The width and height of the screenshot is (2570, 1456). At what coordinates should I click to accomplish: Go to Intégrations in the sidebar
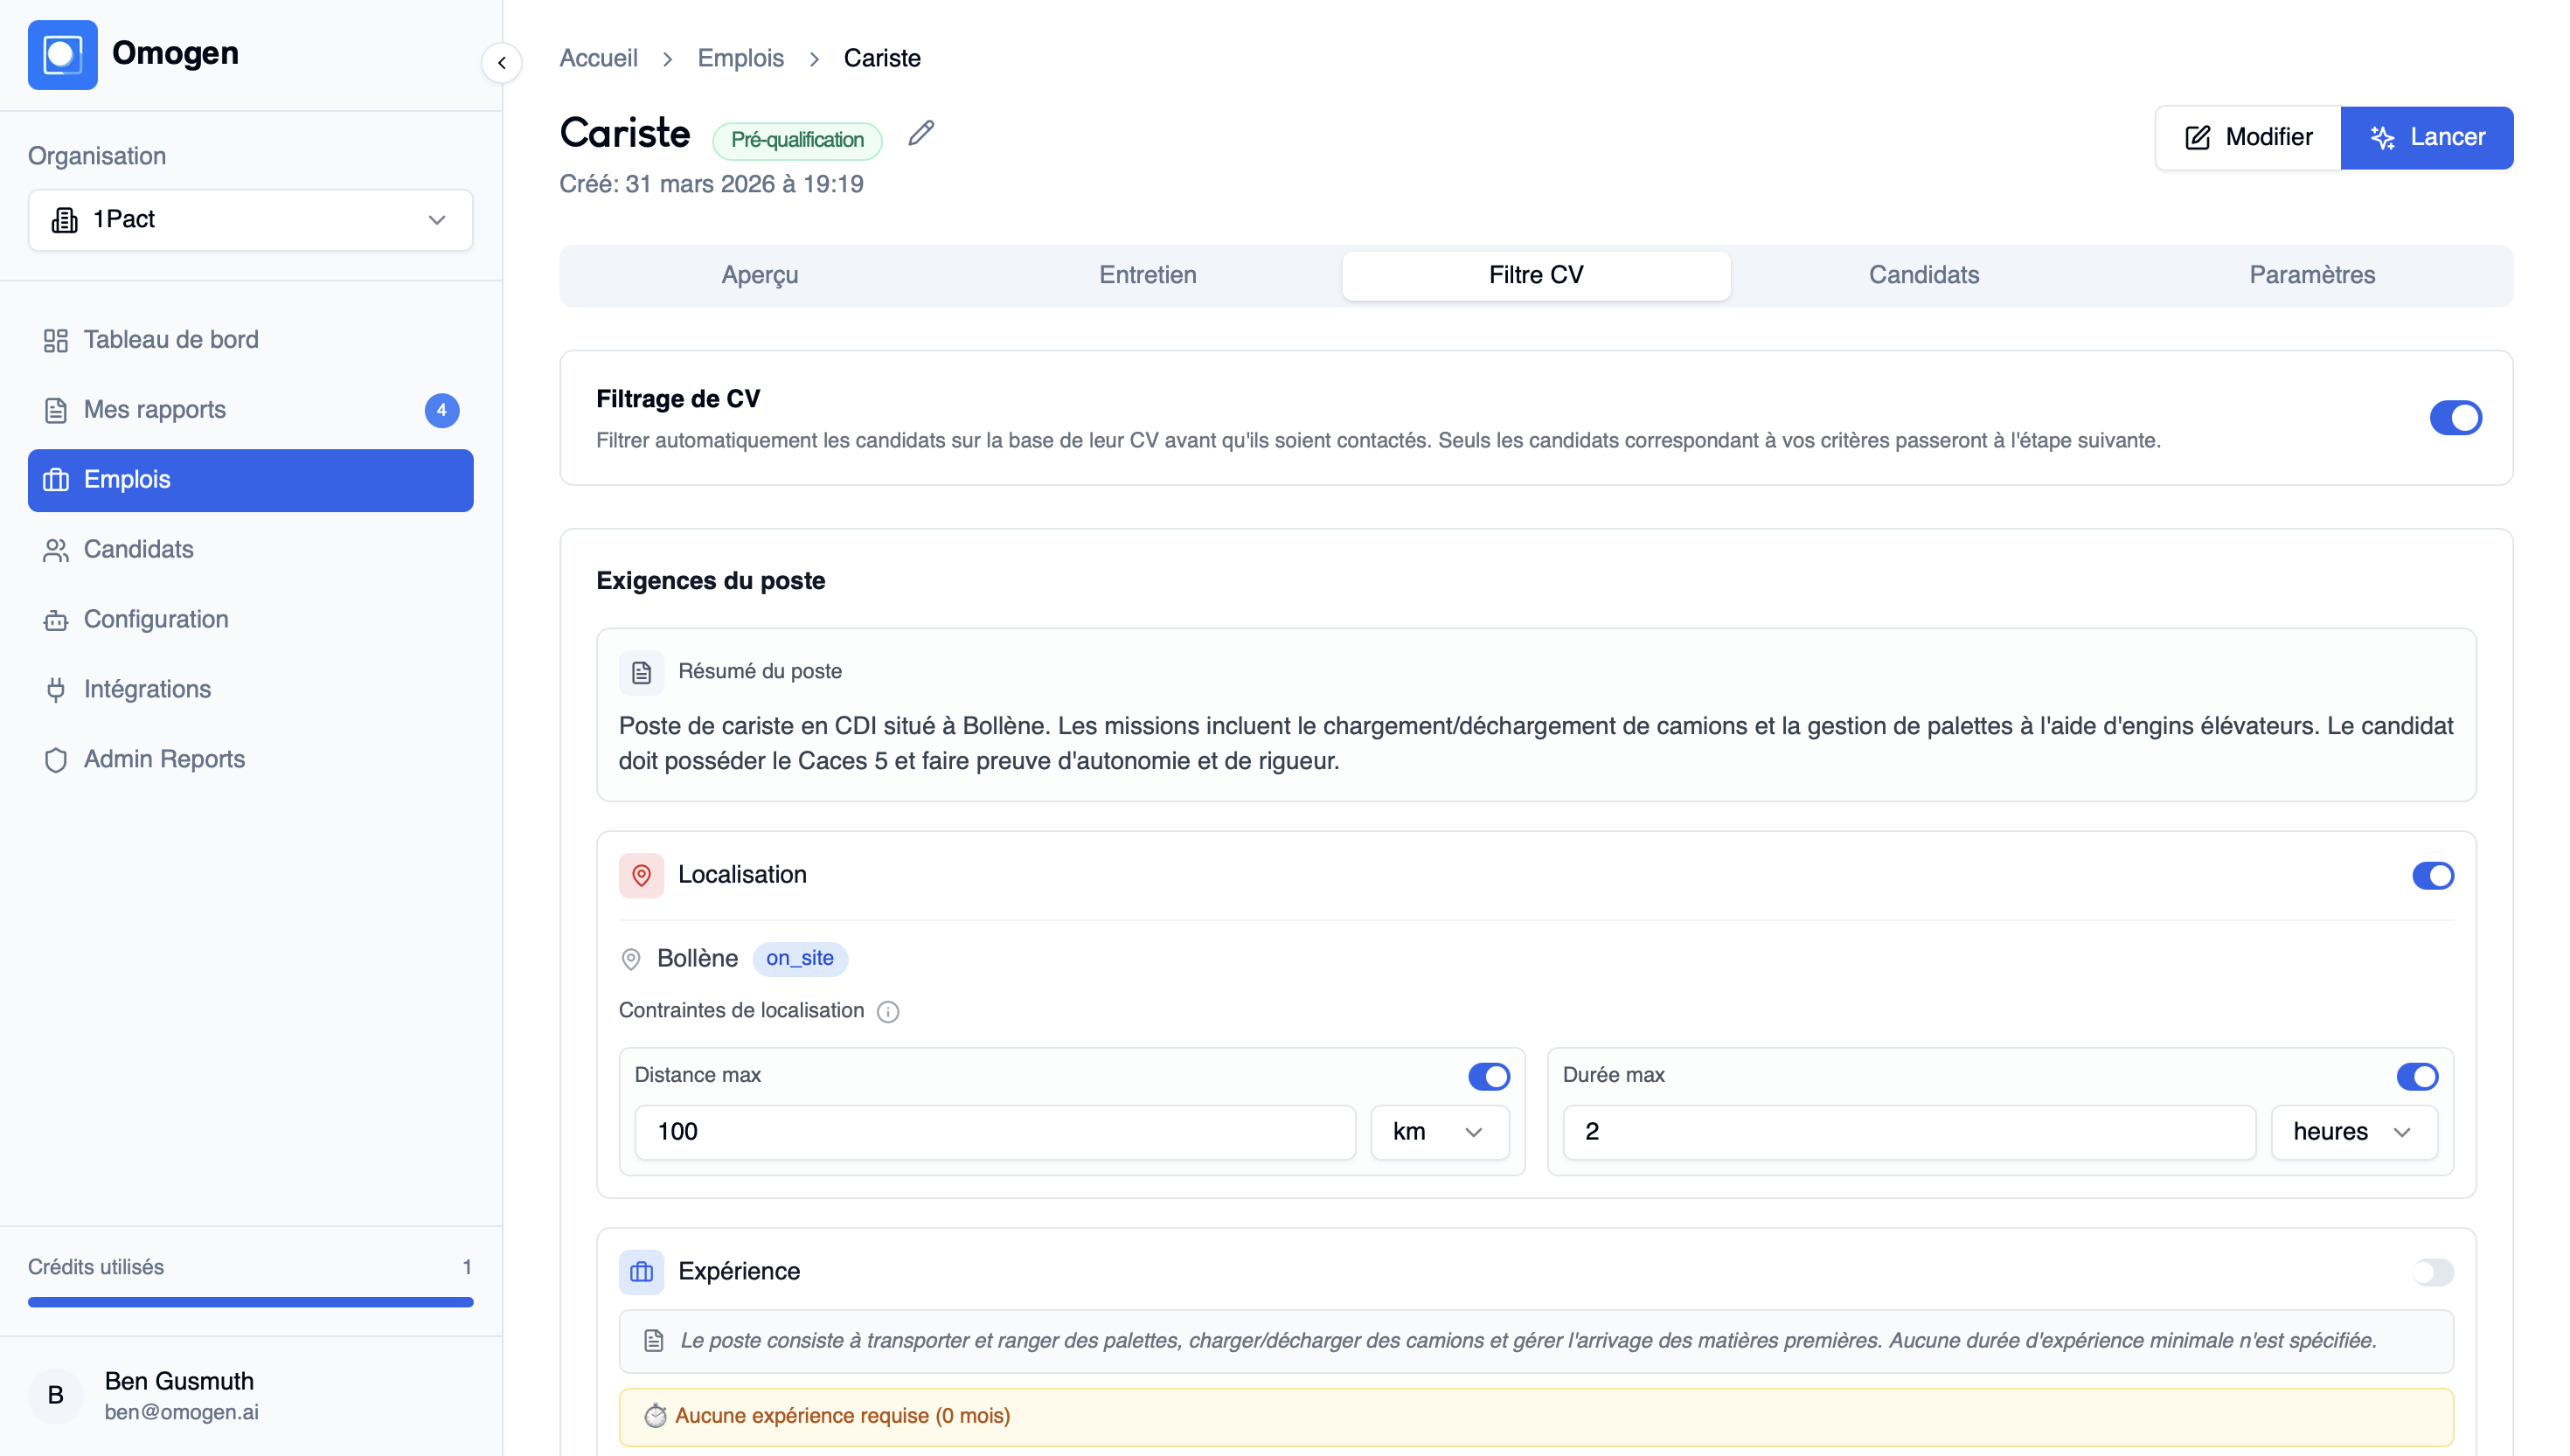pos(147,689)
